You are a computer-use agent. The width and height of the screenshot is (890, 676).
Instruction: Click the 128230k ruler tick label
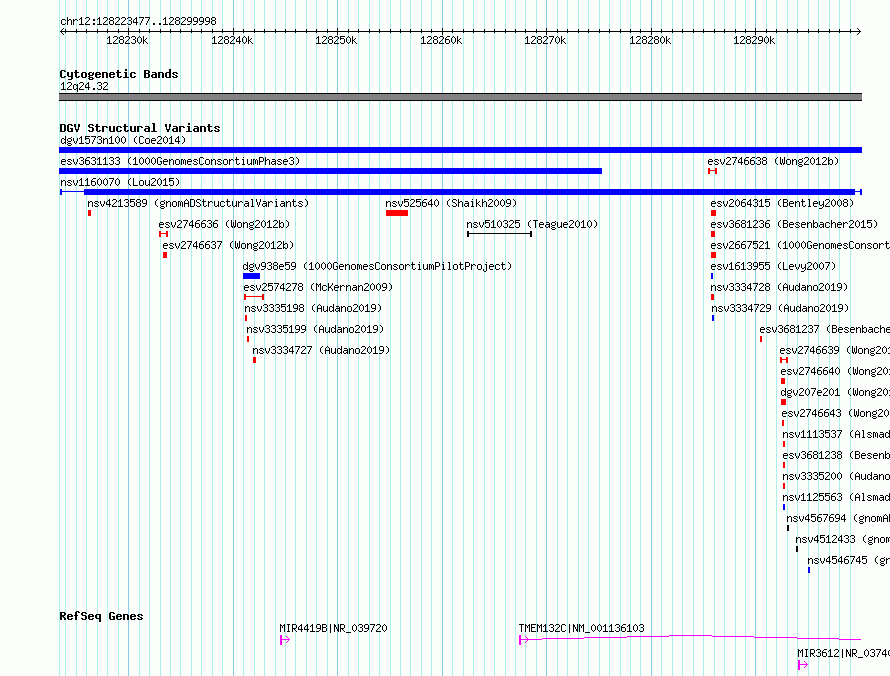(127, 40)
